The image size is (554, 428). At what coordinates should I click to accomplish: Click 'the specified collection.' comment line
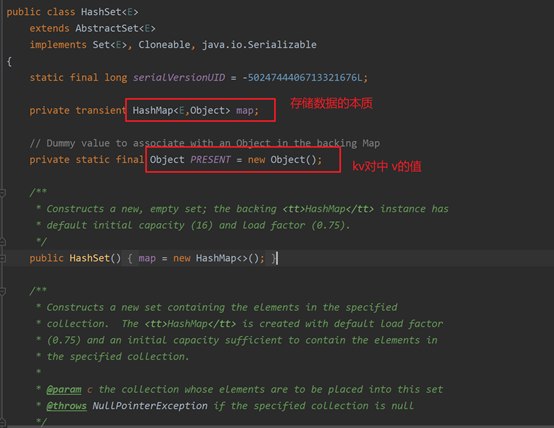coord(118,357)
